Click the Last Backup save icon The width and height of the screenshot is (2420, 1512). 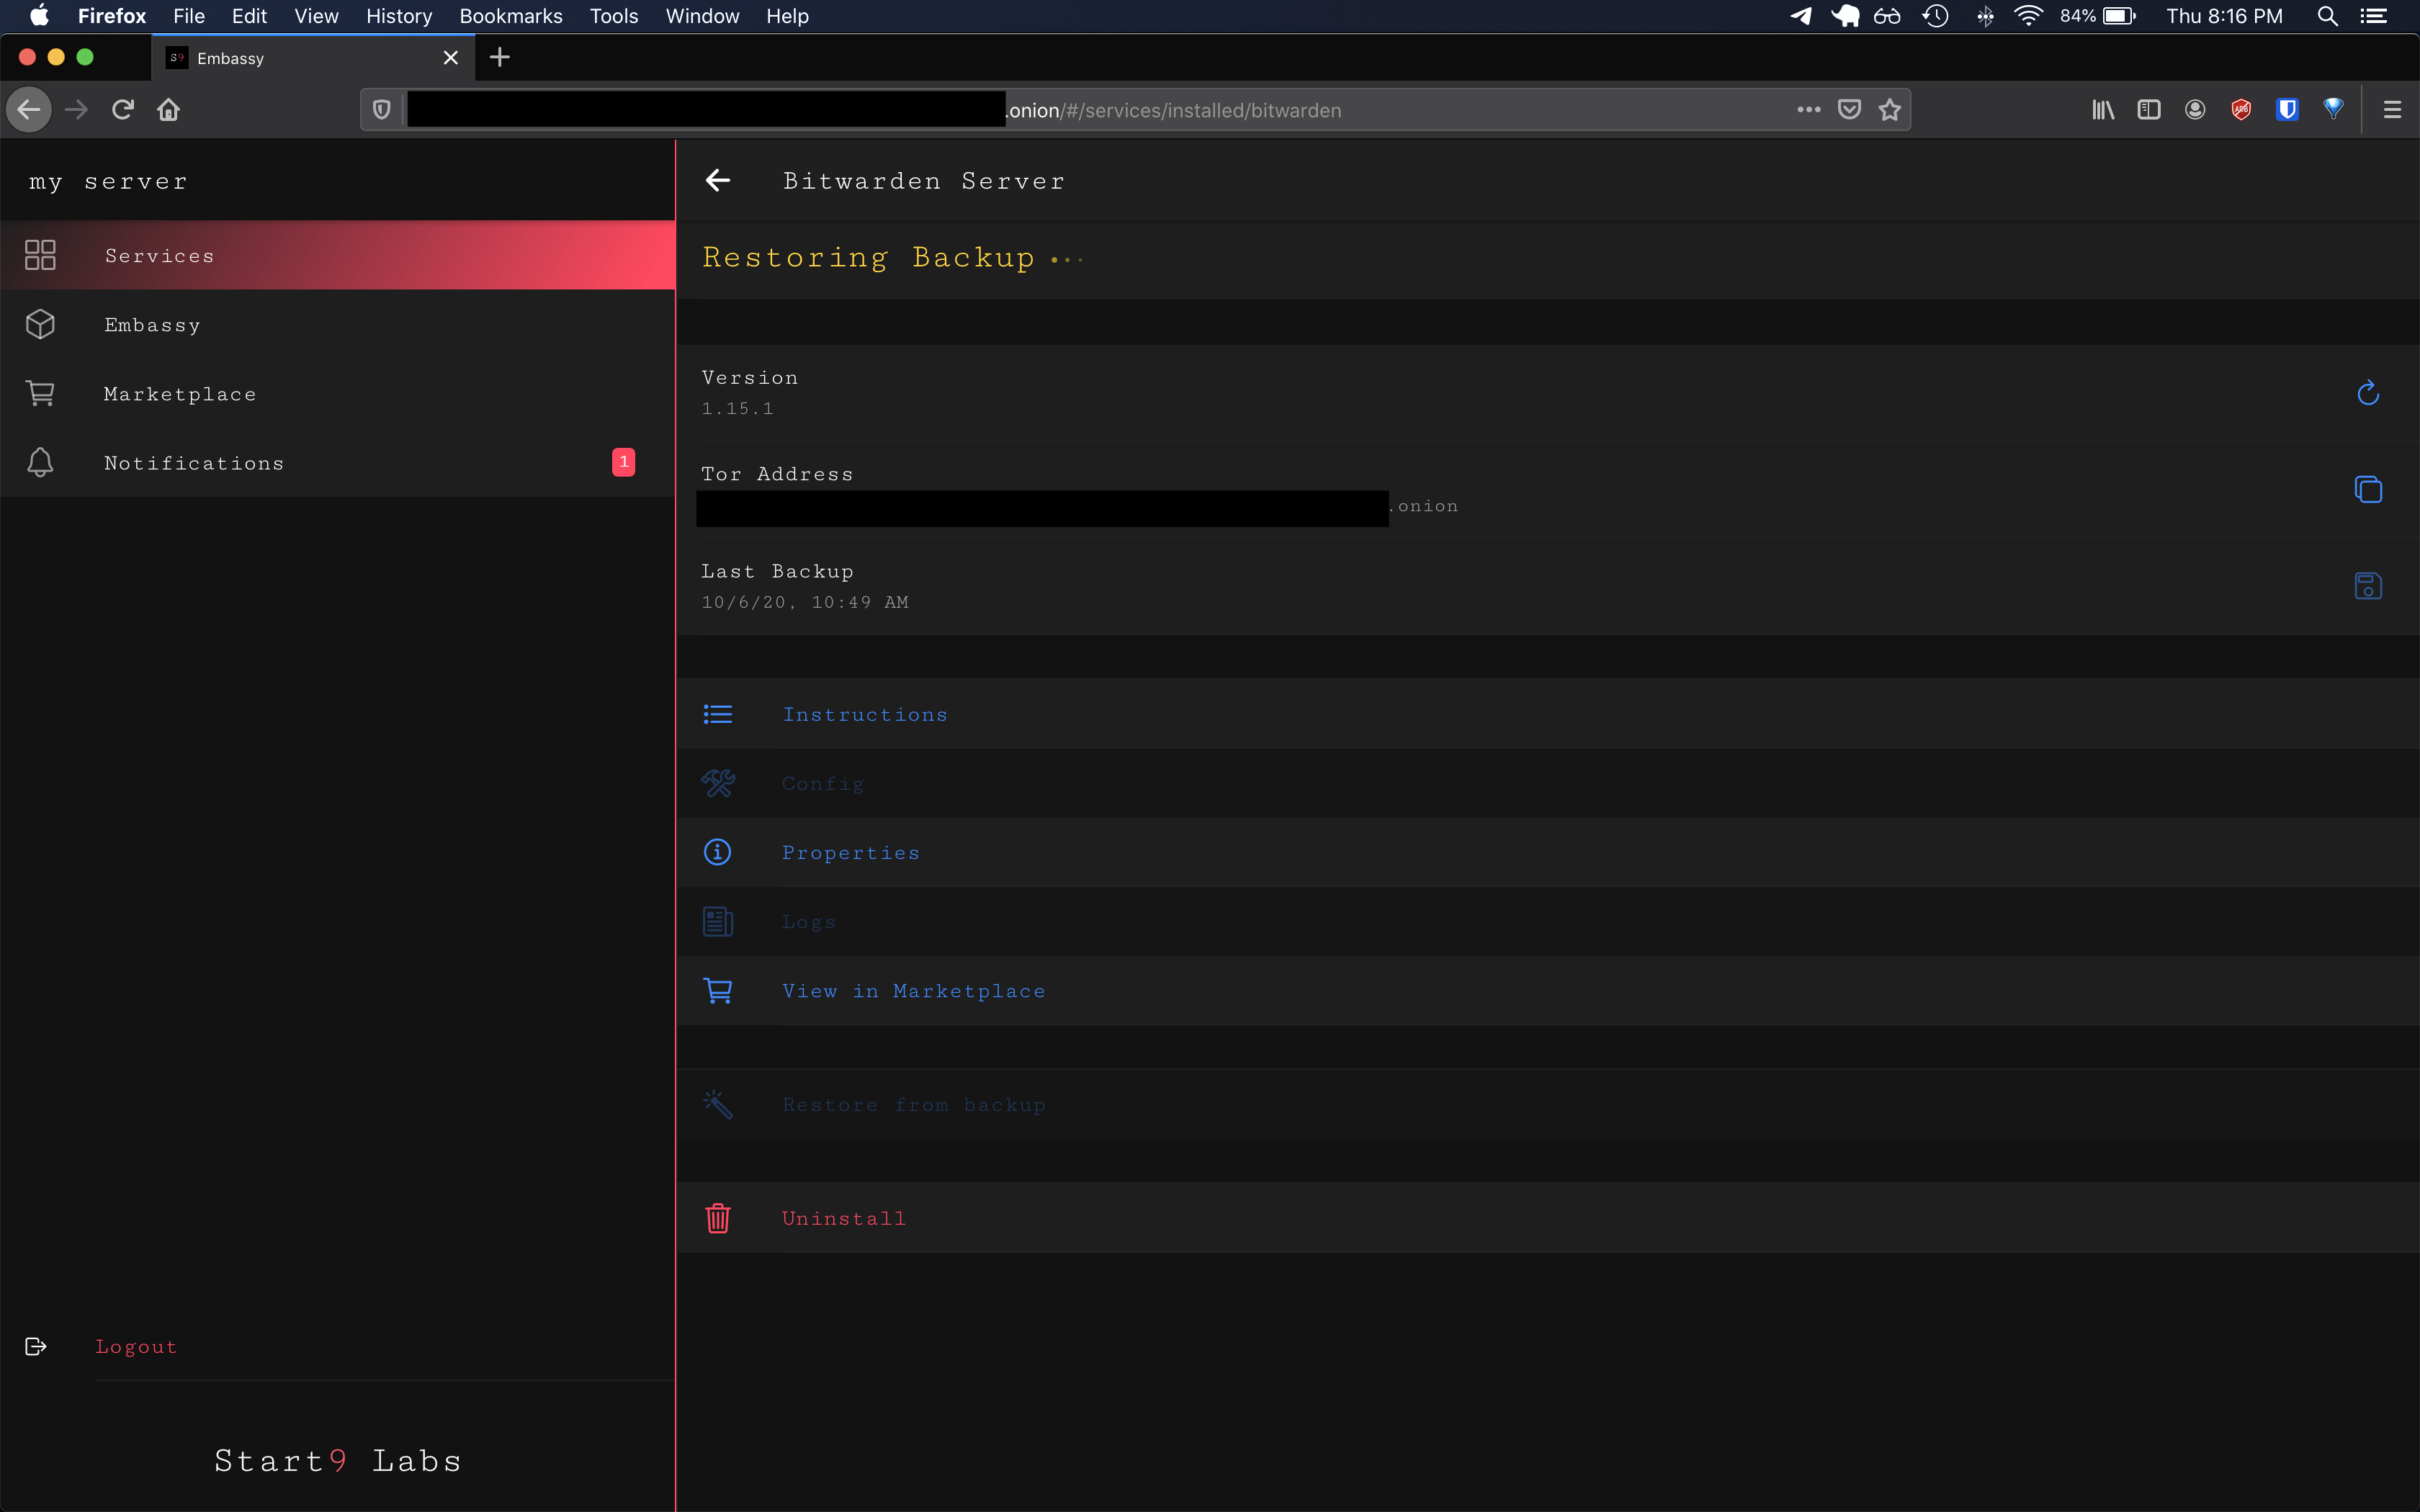2367,586
